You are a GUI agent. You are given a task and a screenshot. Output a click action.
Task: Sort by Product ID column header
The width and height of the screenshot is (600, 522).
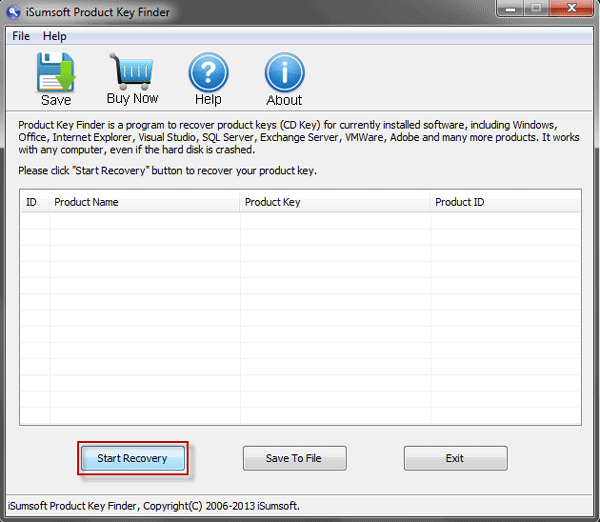click(x=505, y=202)
